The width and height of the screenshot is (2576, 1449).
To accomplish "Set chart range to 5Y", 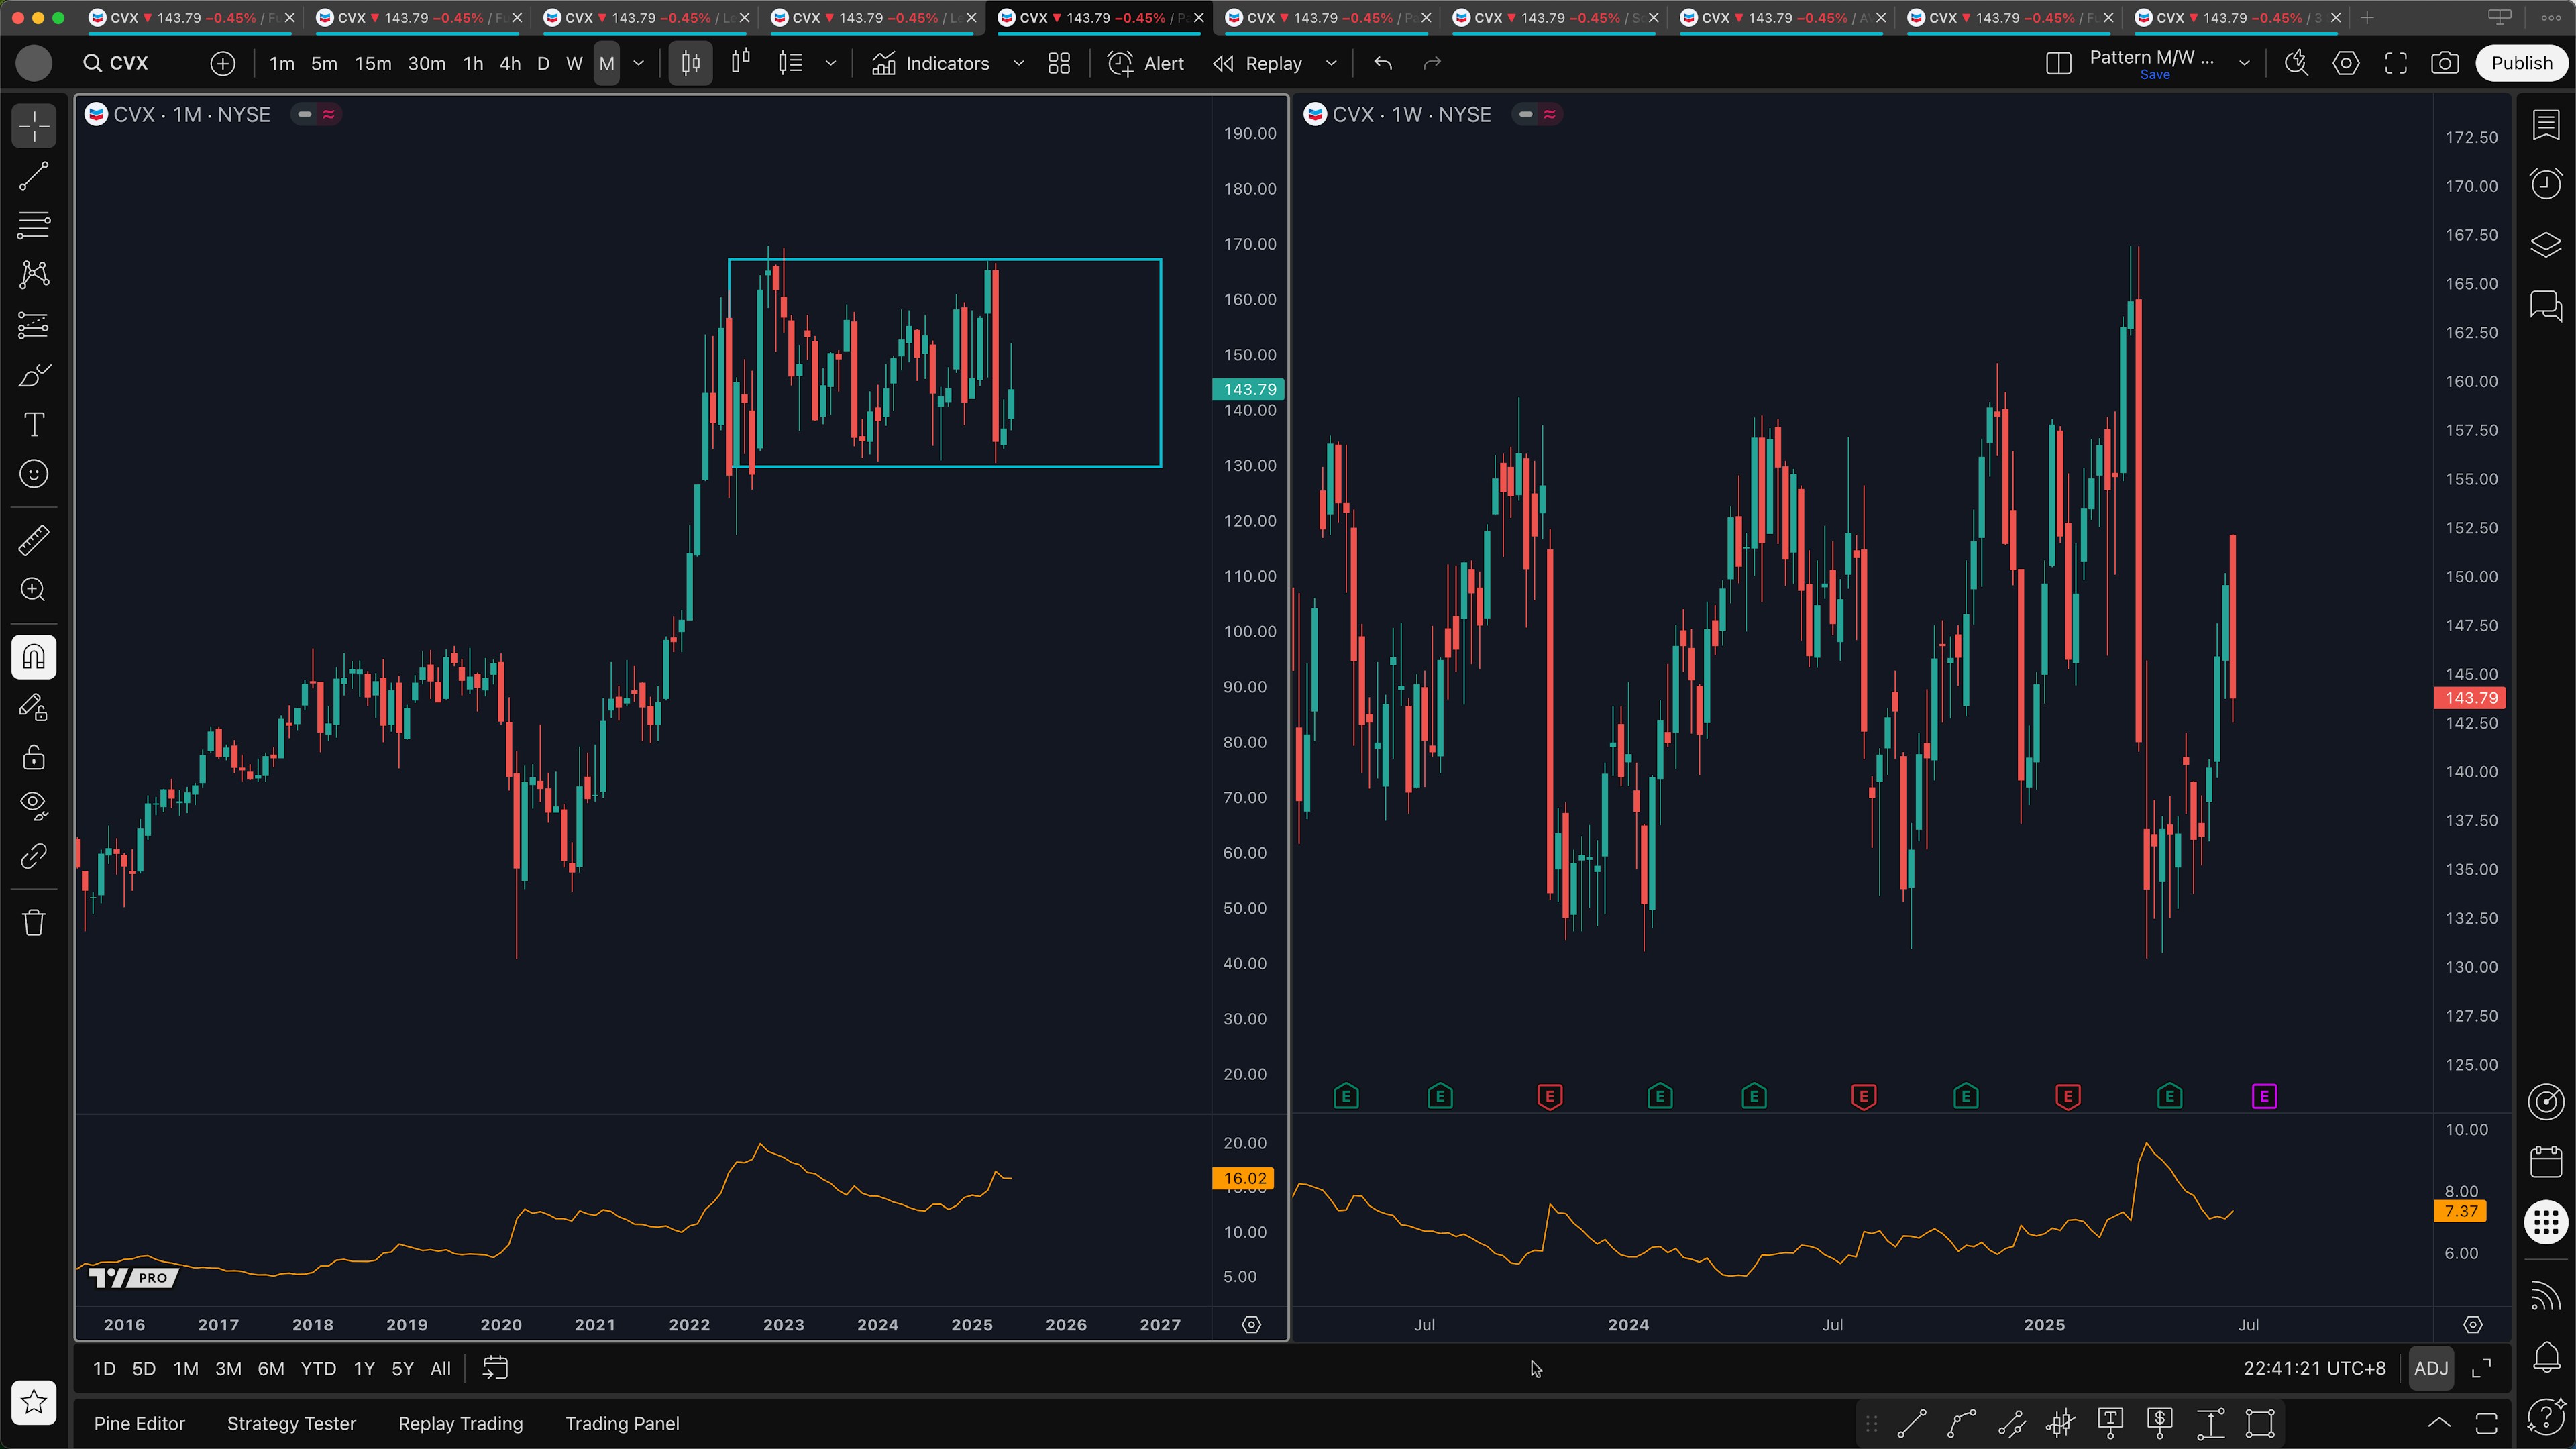I will coord(402,1369).
